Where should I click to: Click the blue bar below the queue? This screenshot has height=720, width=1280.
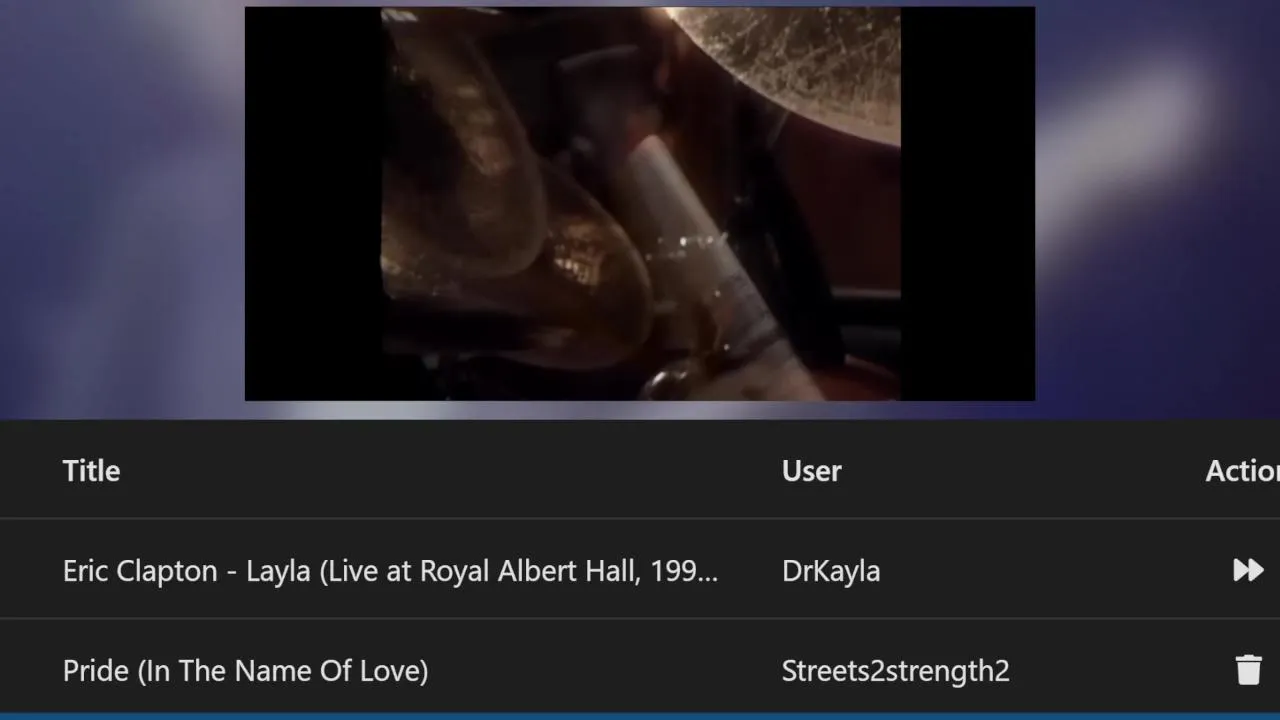(x=640, y=716)
